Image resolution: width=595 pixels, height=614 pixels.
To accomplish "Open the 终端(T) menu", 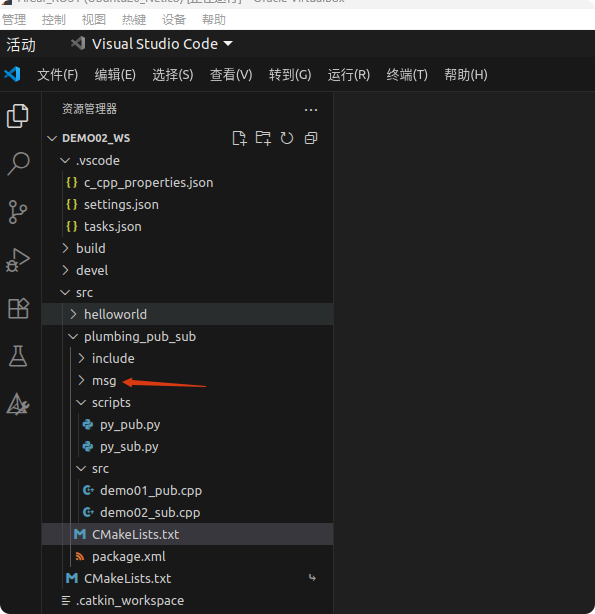I will [407, 74].
